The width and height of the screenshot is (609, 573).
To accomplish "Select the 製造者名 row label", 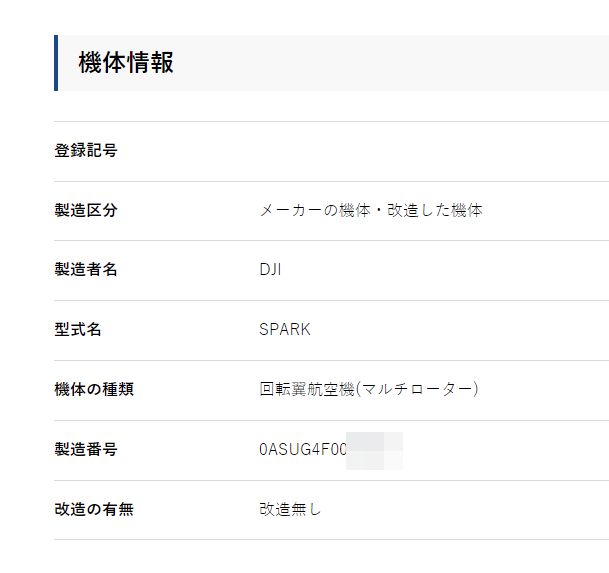I will pyautogui.click(x=86, y=270).
